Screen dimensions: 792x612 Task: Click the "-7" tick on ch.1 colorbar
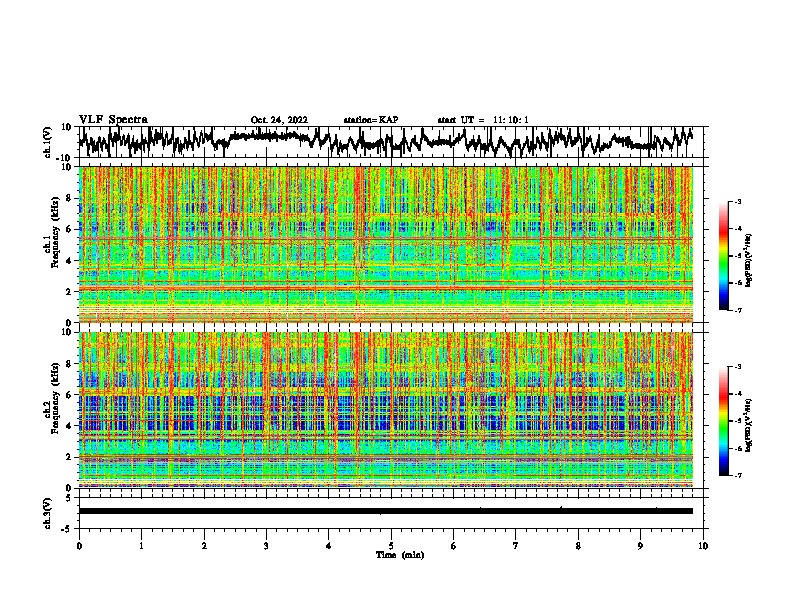tap(737, 311)
